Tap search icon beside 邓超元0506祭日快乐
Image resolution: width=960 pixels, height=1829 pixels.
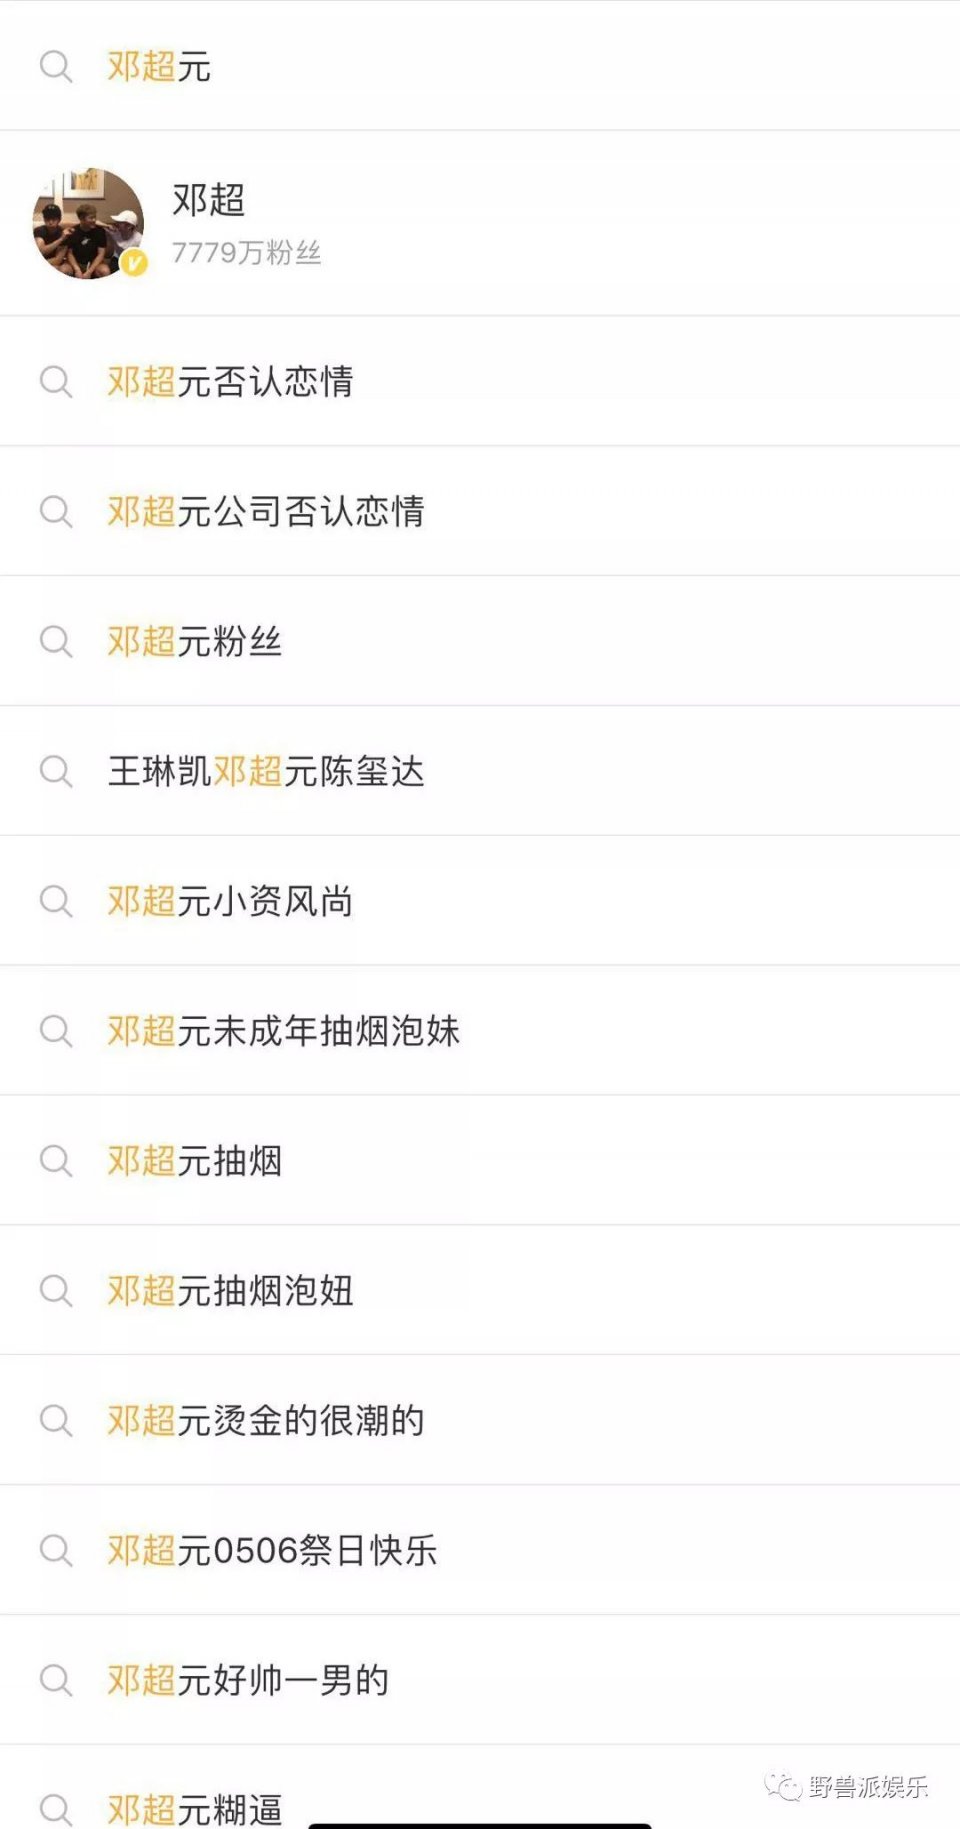pos(56,1551)
